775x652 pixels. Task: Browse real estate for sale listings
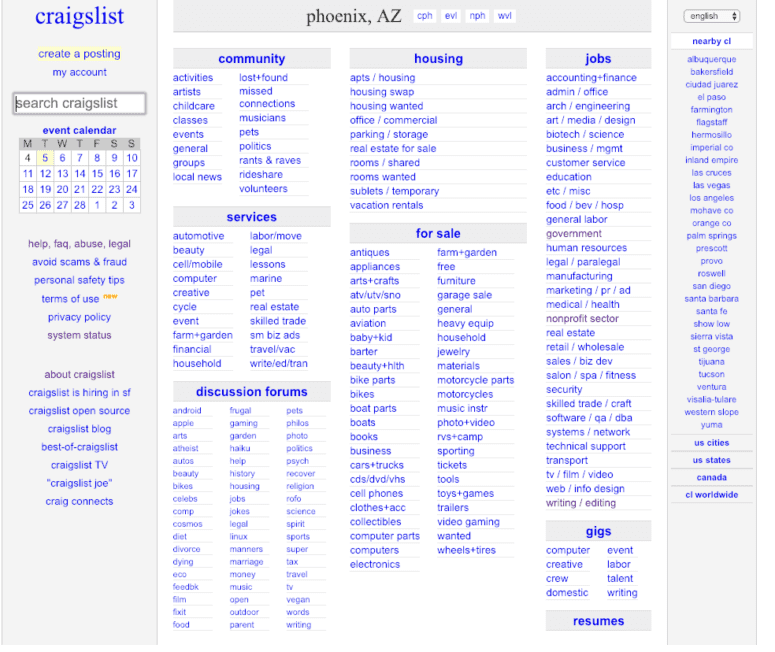click(x=393, y=148)
